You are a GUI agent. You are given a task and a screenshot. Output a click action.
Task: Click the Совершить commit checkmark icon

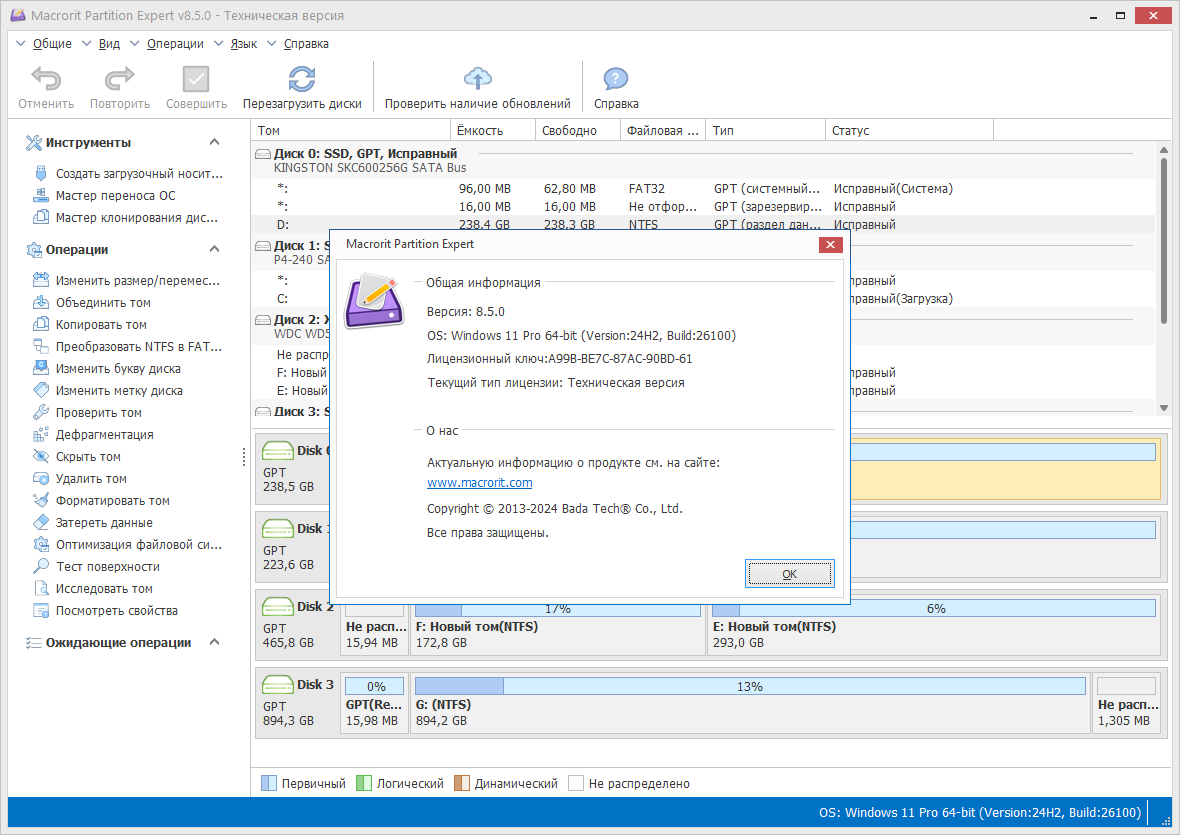click(x=196, y=79)
